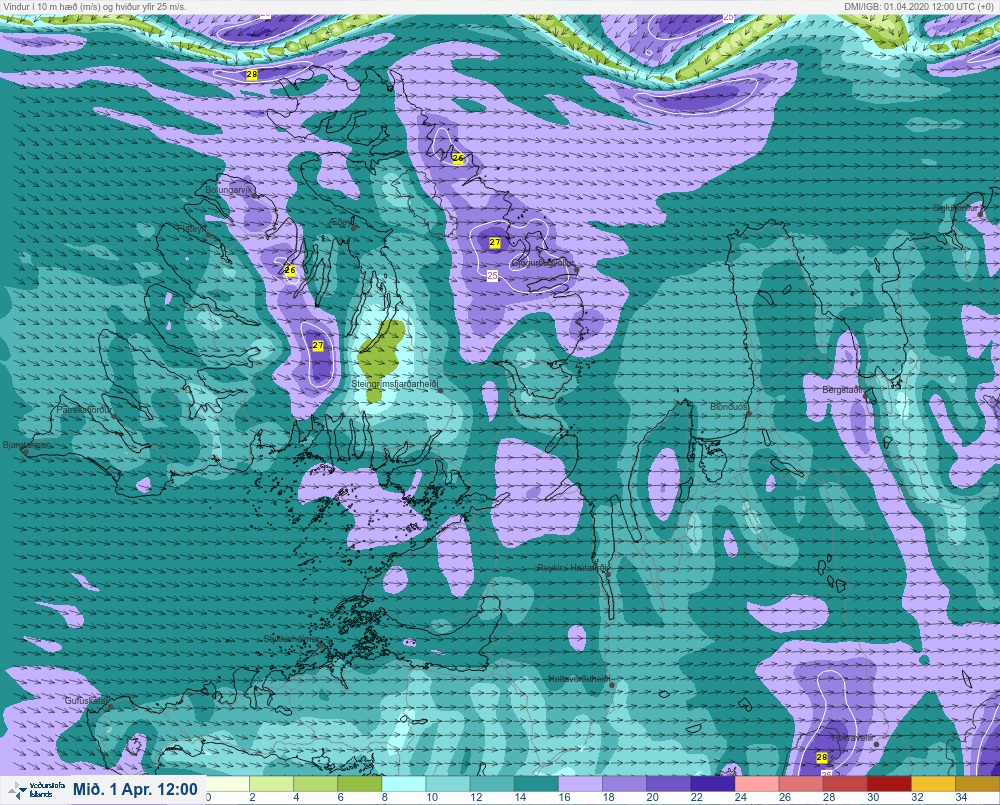Pick the 4–6 m/s green legend swatch
Image resolution: width=1000 pixels, height=805 pixels.
click(x=315, y=783)
